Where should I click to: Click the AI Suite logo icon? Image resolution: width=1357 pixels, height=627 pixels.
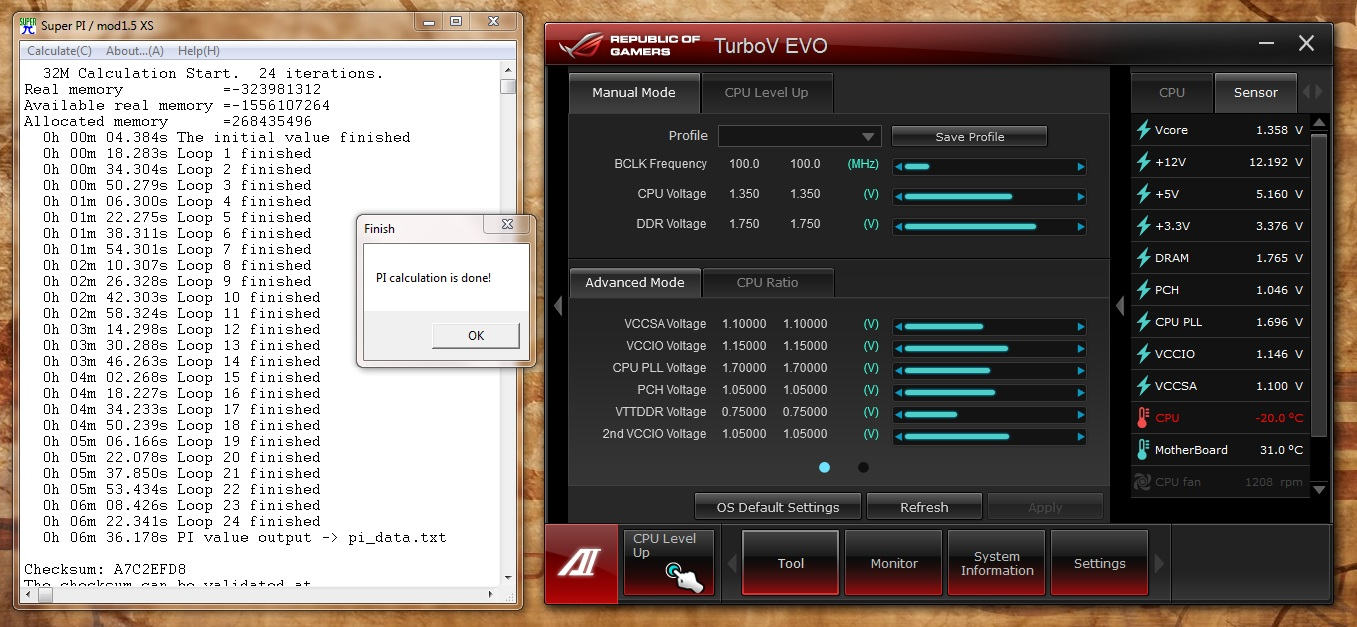click(x=581, y=564)
